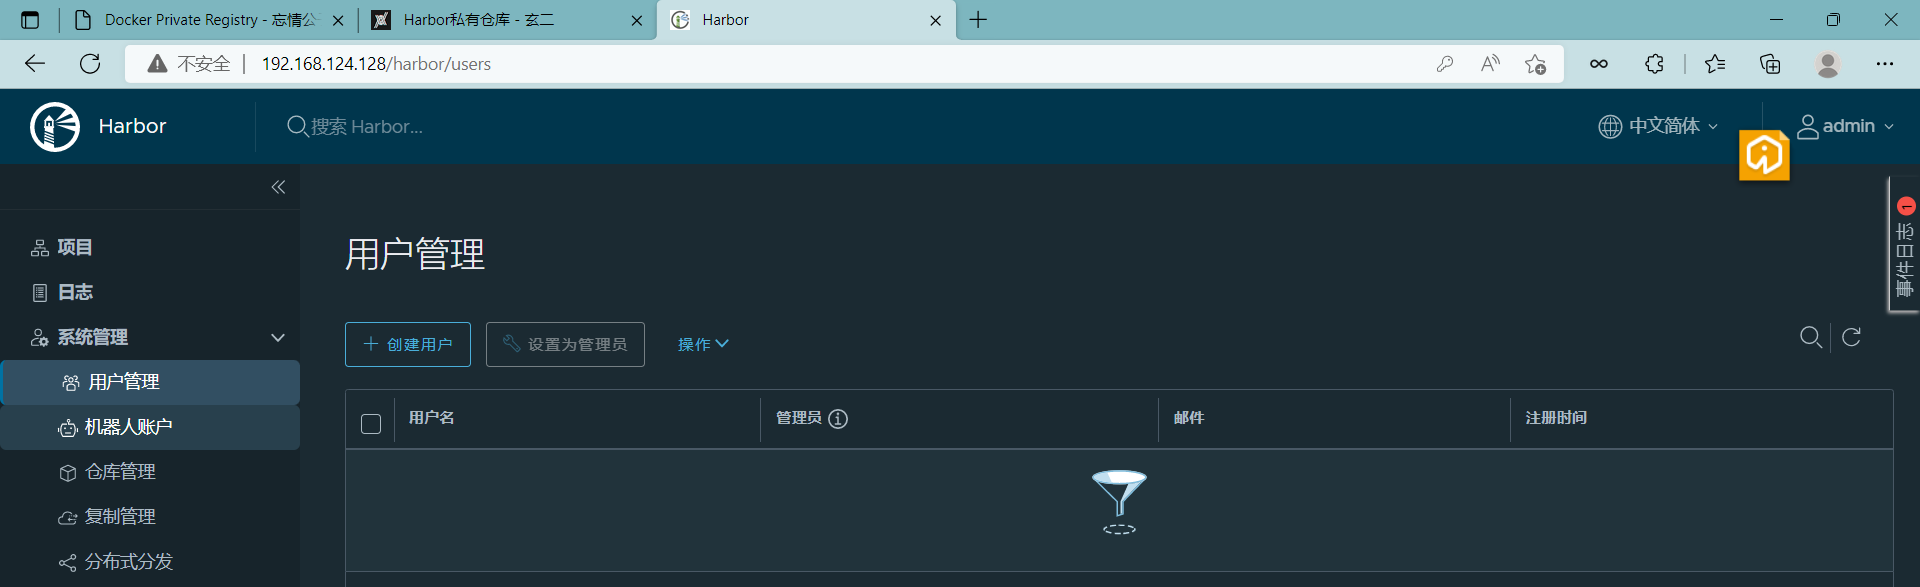Open a new browser tab
Screen dimensions: 1920x587
click(978, 20)
